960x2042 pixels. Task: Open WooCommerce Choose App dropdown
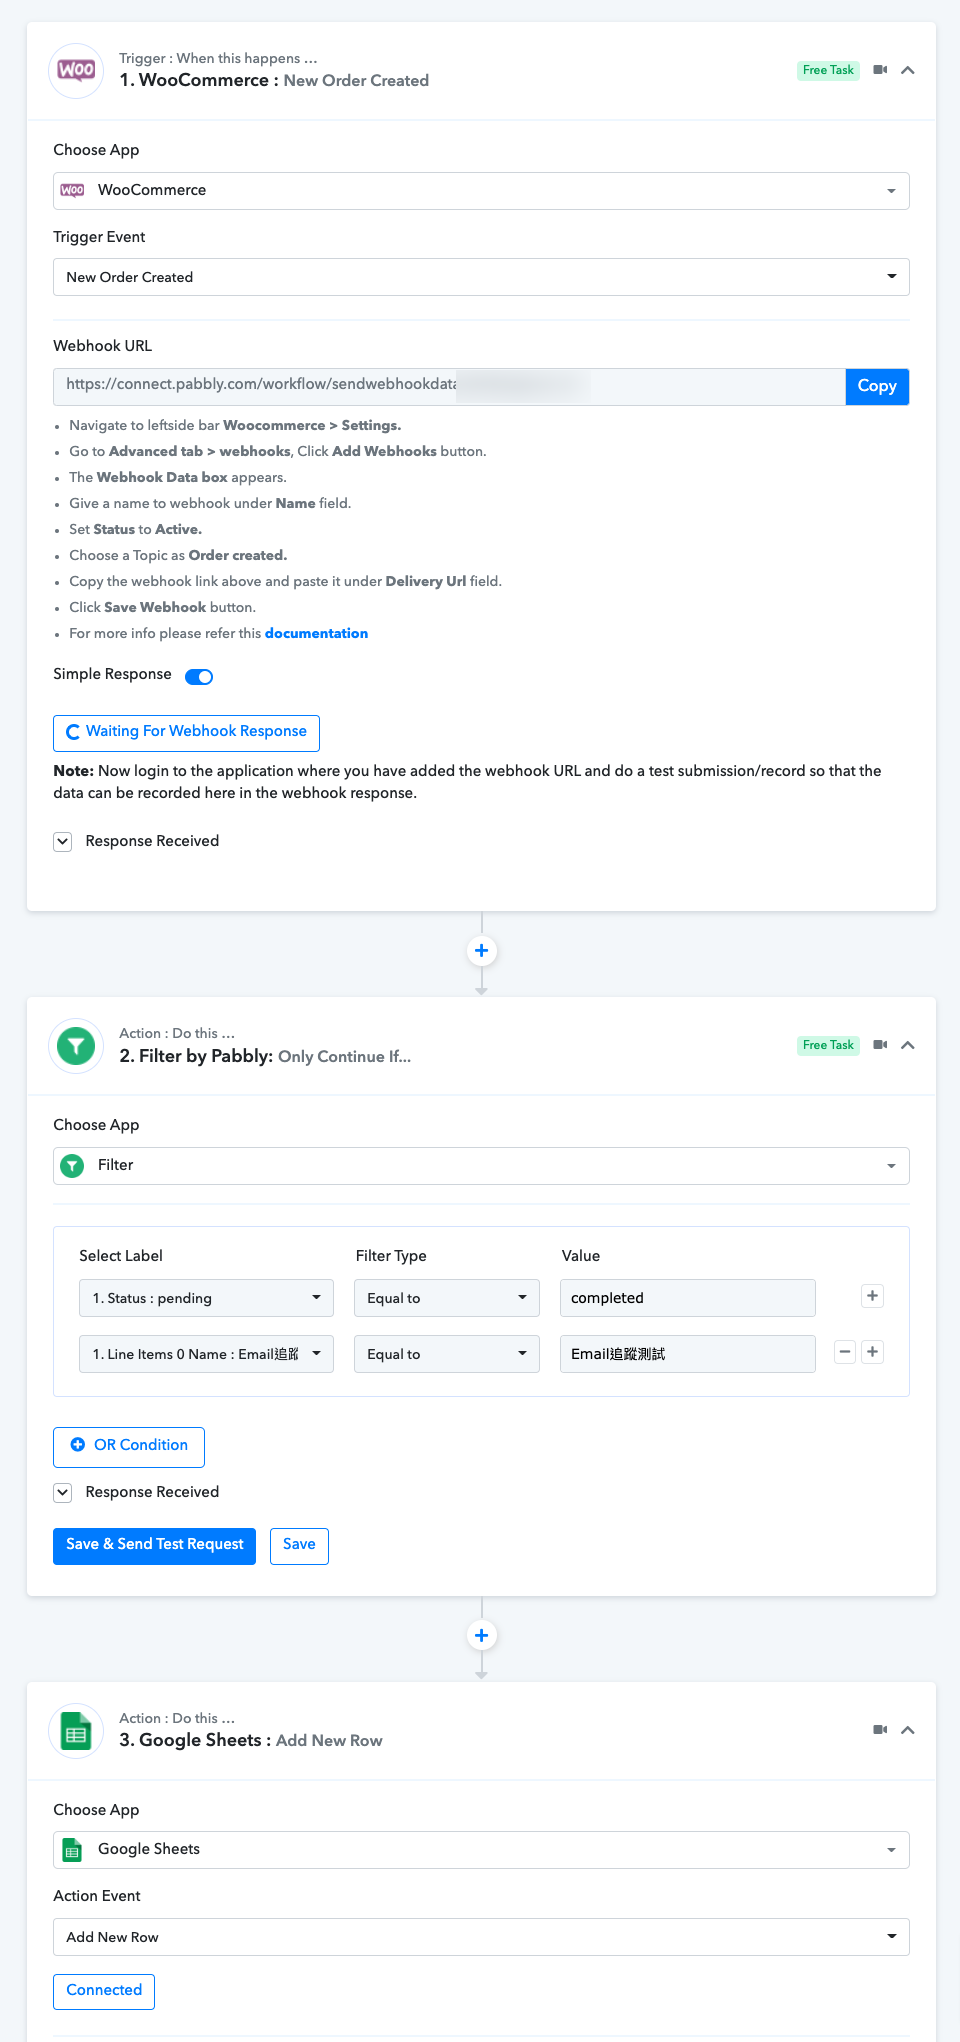coord(481,191)
